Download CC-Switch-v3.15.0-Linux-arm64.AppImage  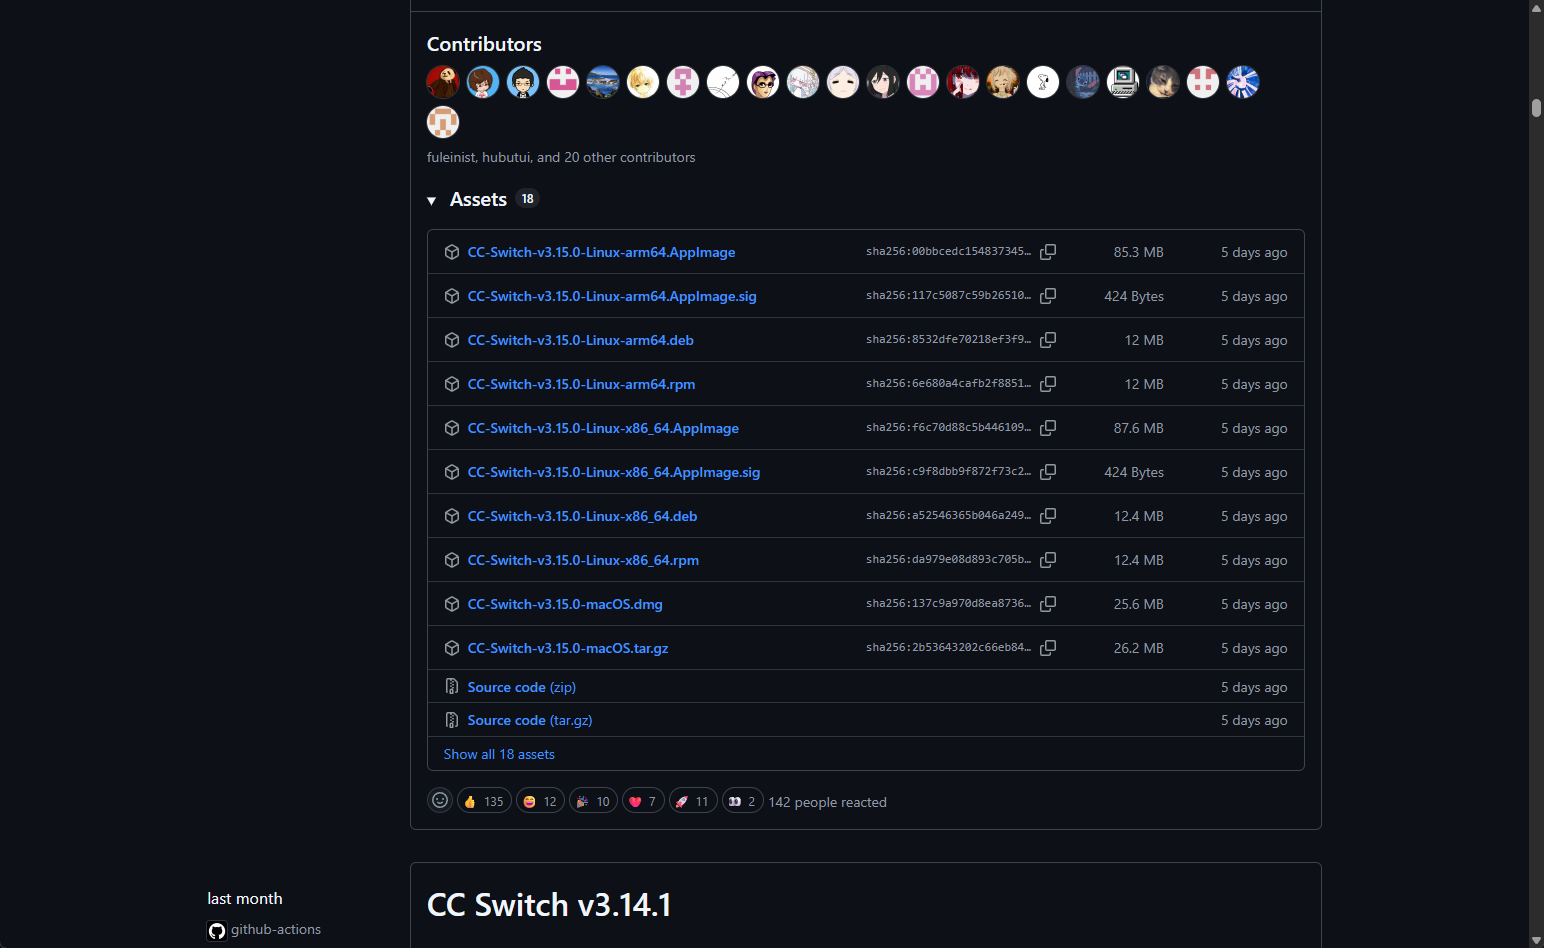click(x=601, y=252)
